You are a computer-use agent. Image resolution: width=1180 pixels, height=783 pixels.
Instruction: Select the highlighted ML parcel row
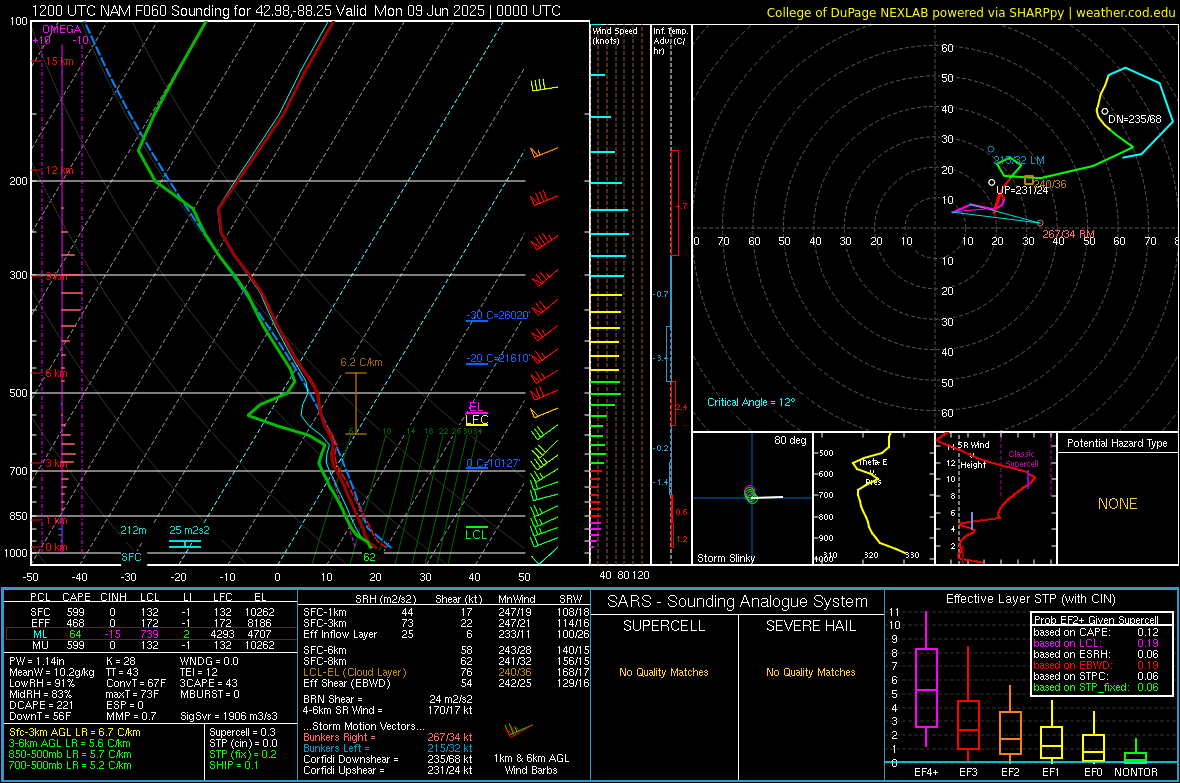coord(150,634)
